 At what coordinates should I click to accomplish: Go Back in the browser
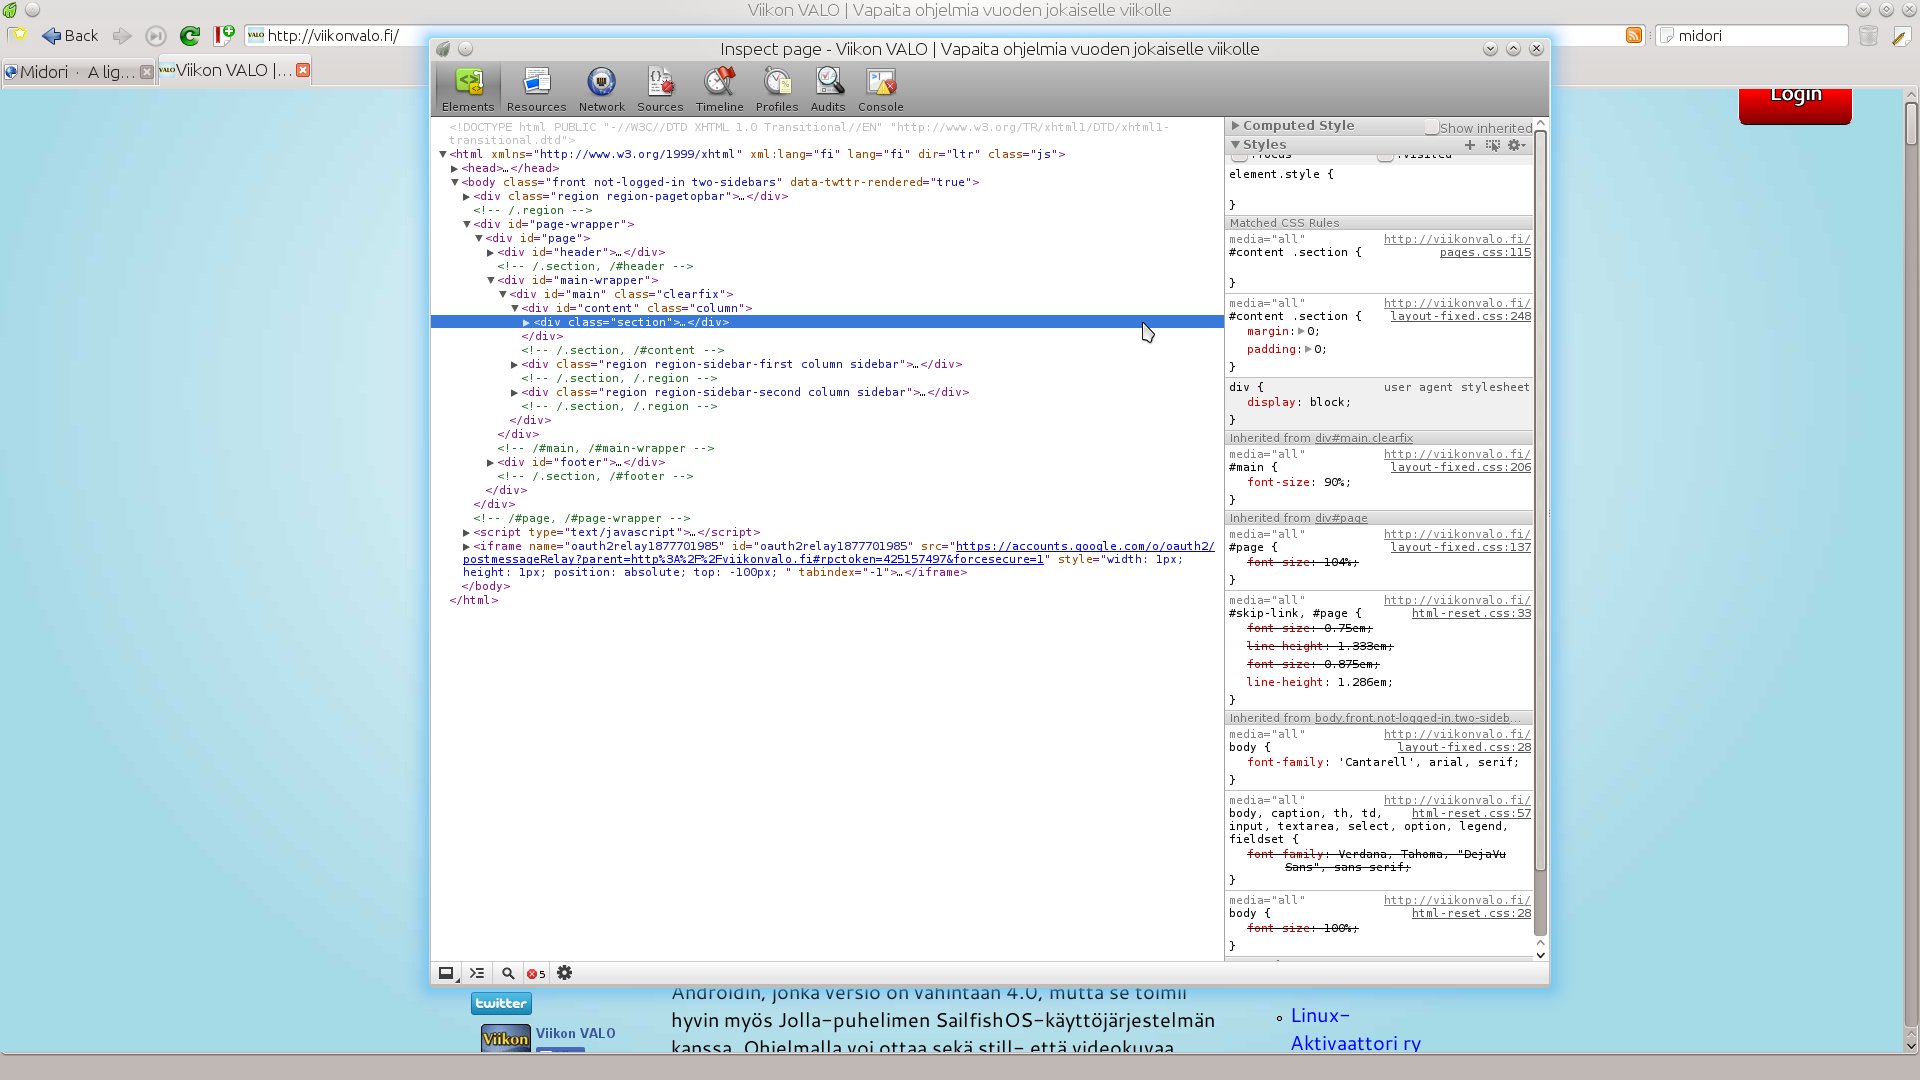[70, 36]
